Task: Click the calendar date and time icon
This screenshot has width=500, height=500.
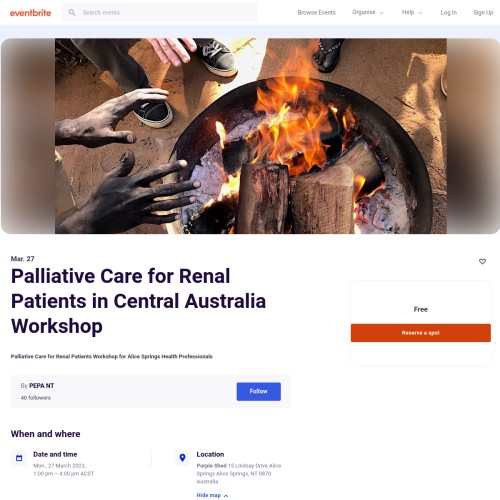Action: coord(19,458)
